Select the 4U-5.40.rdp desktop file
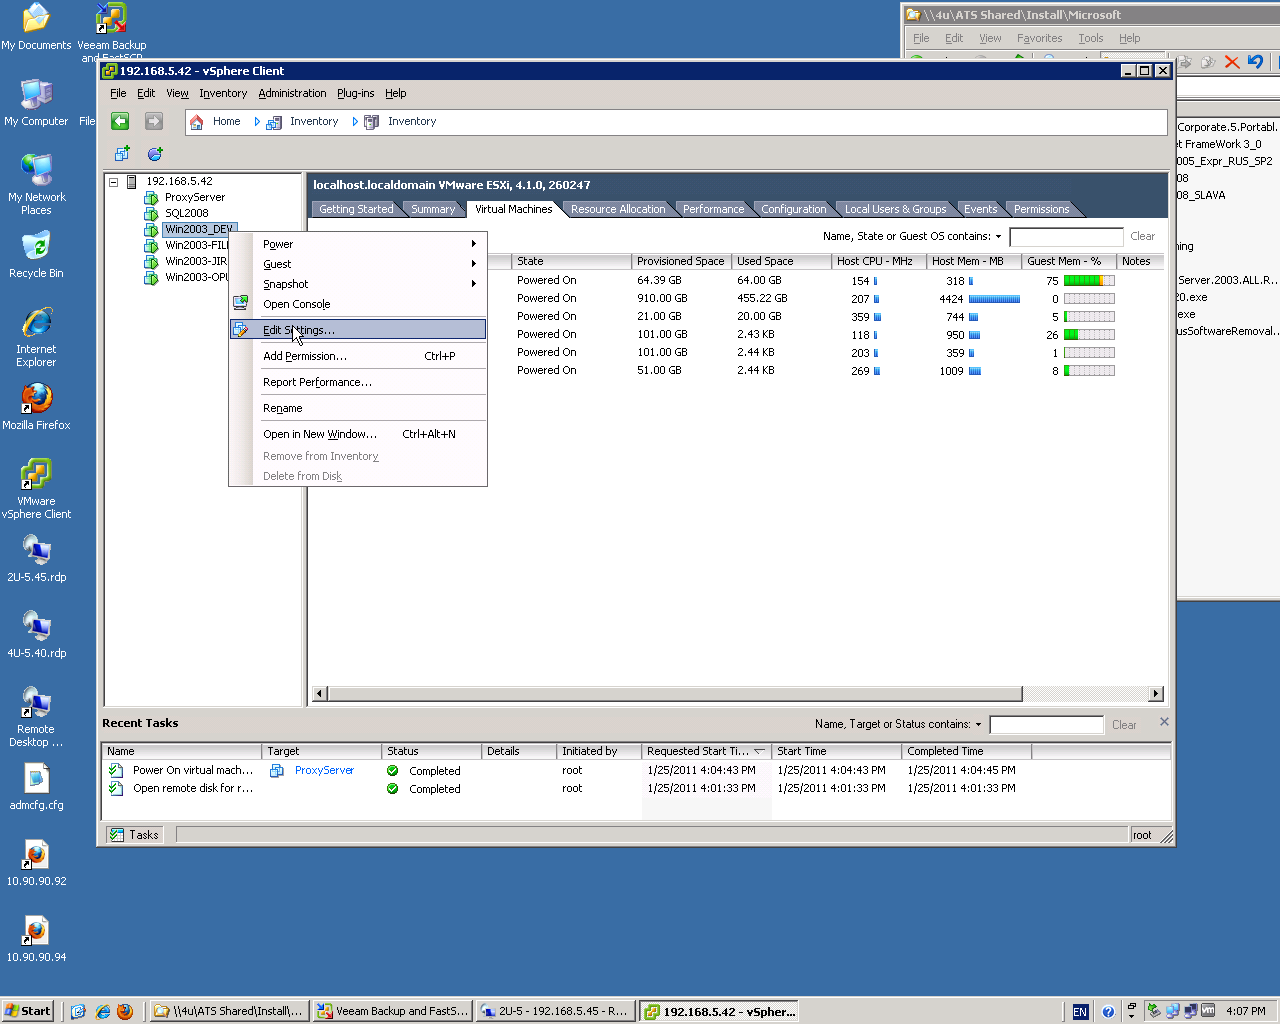This screenshot has height=1024, width=1280. tap(36, 635)
